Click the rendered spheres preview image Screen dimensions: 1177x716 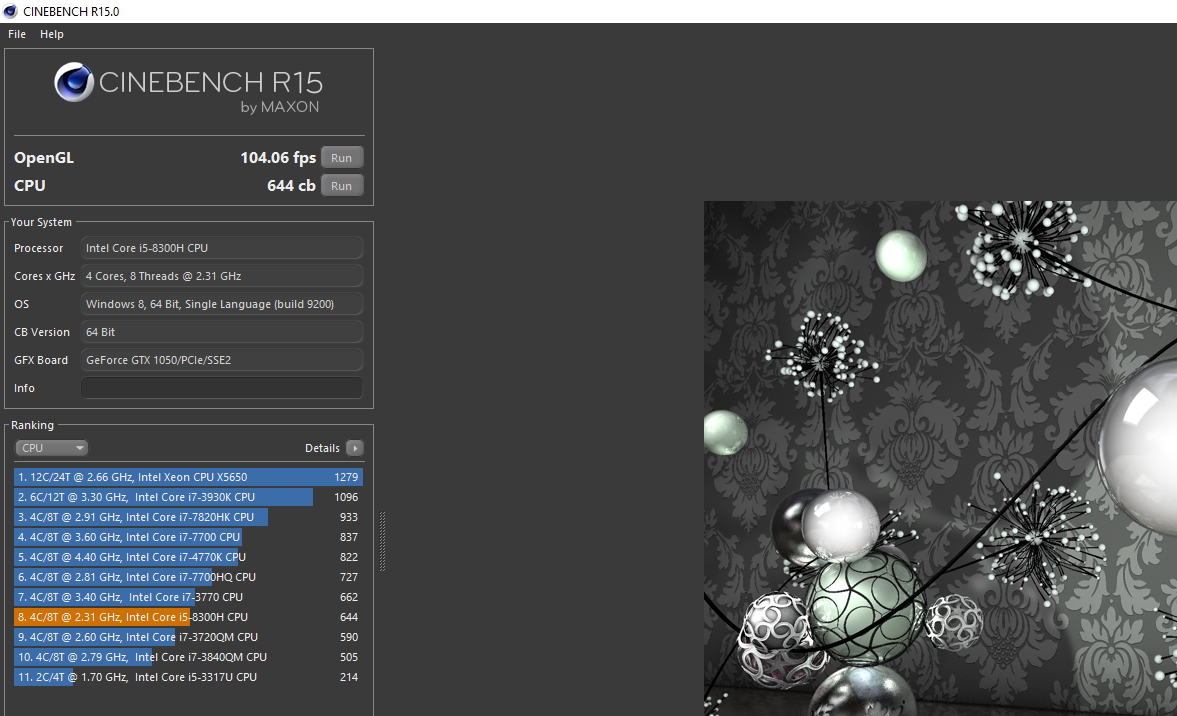(940, 458)
